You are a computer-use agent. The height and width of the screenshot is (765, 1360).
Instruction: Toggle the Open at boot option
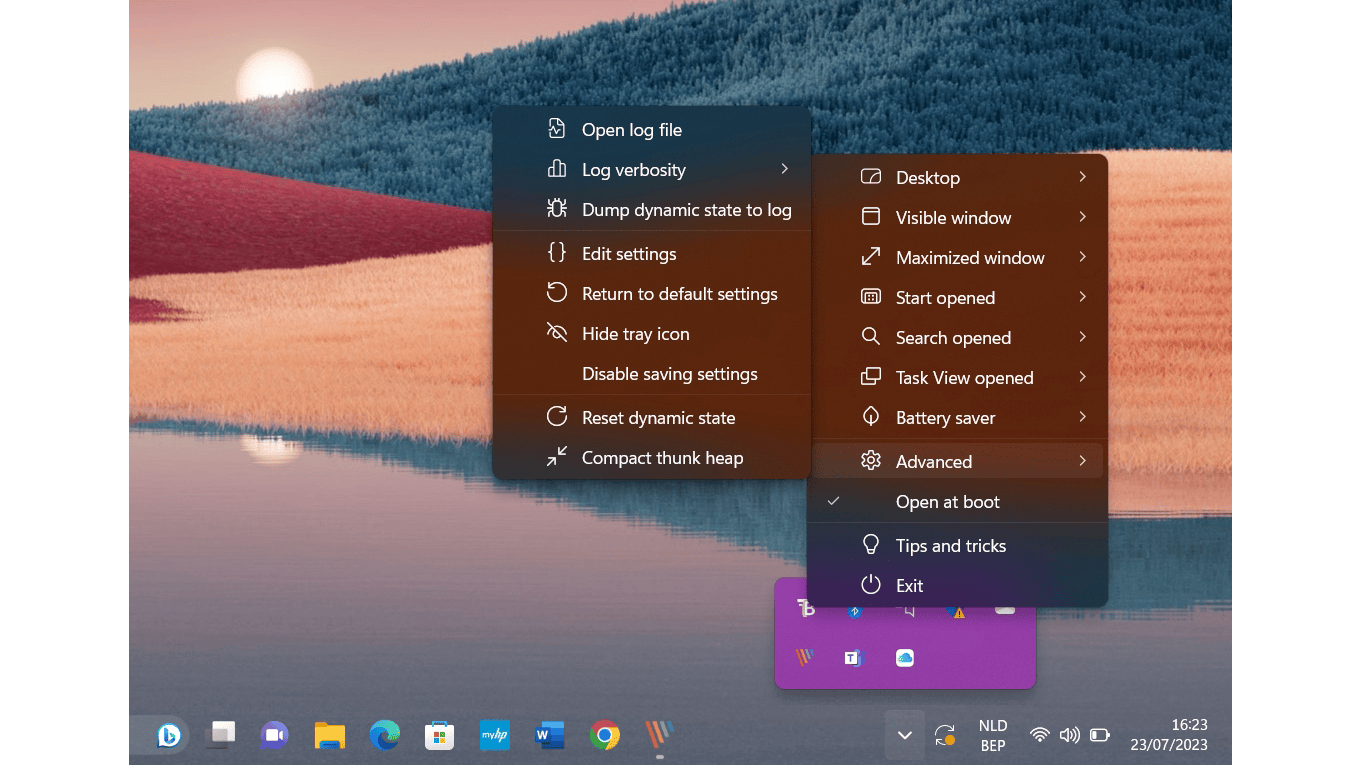[957, 502]
